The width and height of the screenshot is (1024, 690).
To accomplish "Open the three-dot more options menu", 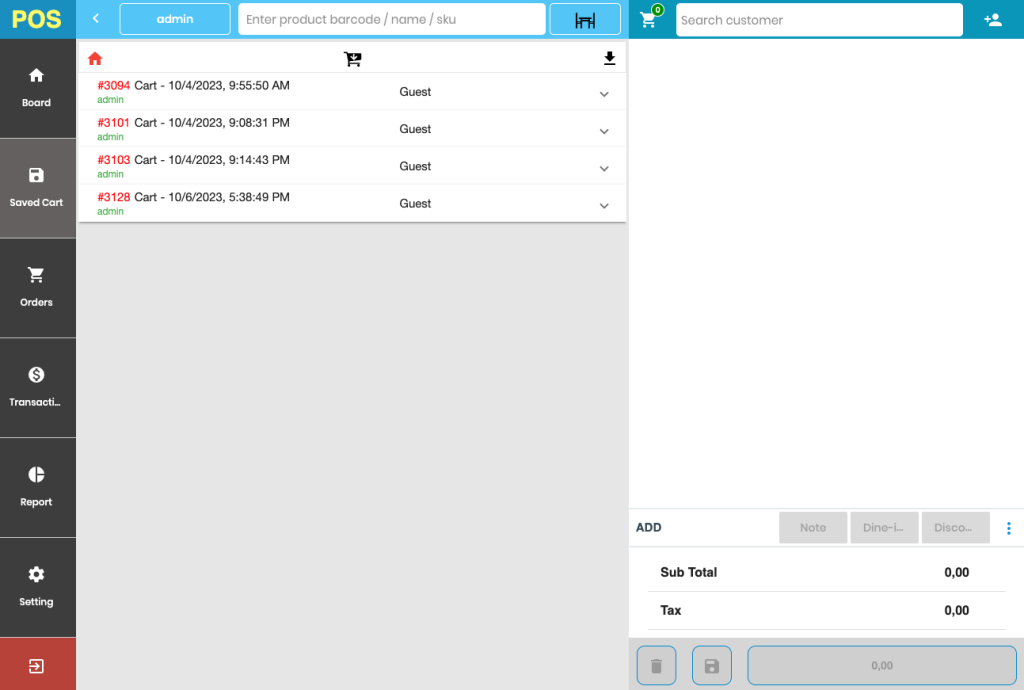I will point(1008,528).
